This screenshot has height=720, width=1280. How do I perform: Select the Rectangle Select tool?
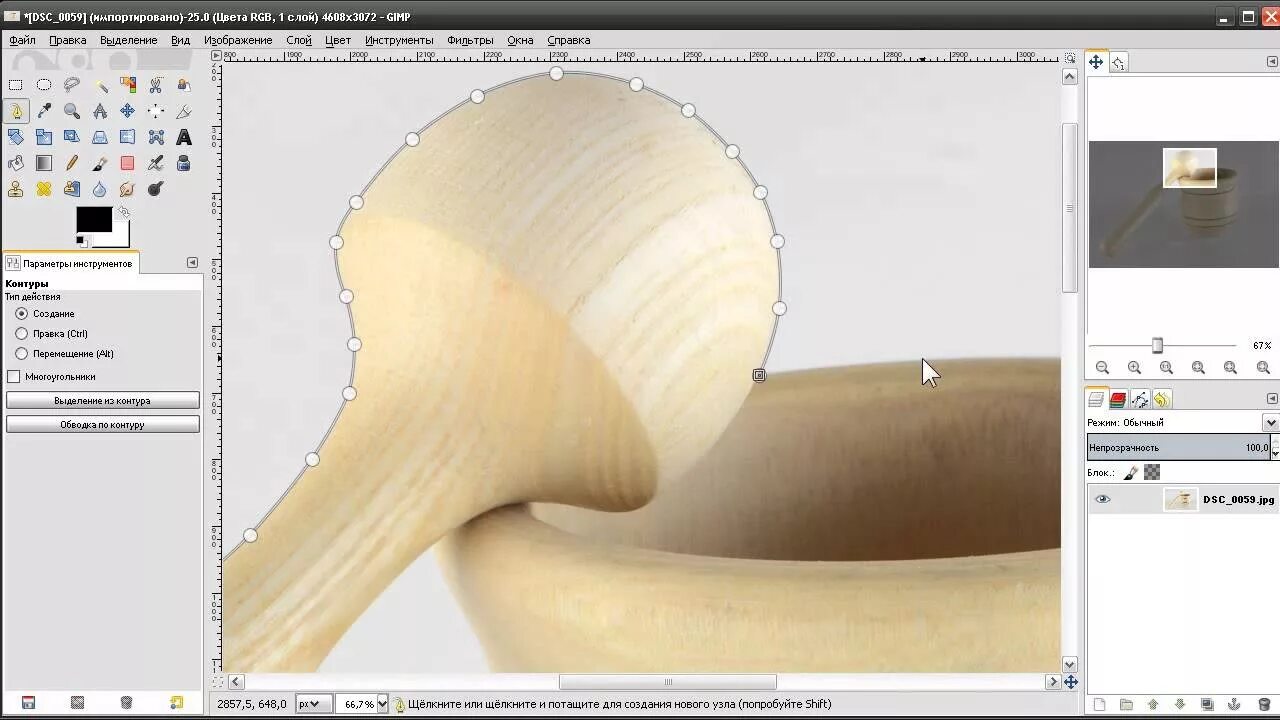(16, 85)
